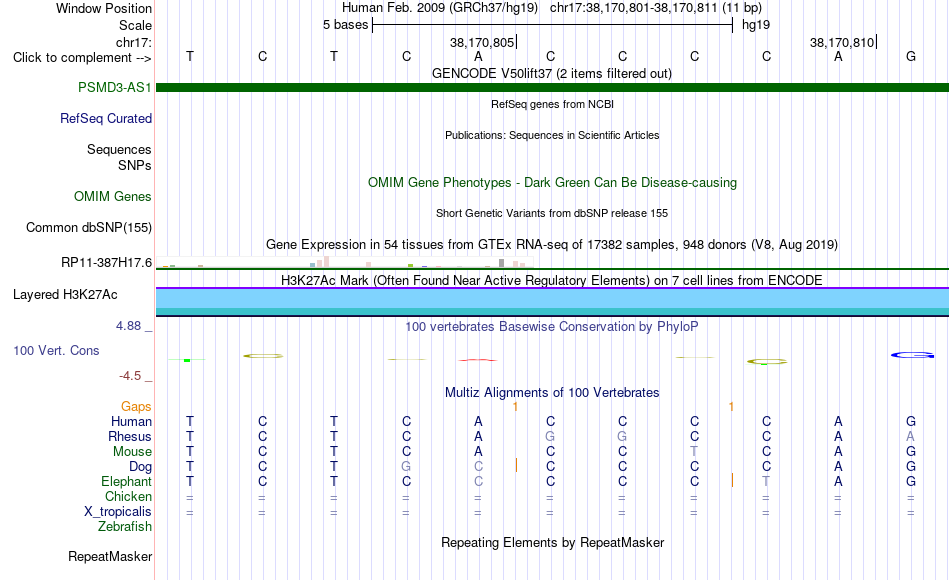
Task: Click the chr17:38,170,801-38,170,811 coordinates text
Action: coord(633,8)
